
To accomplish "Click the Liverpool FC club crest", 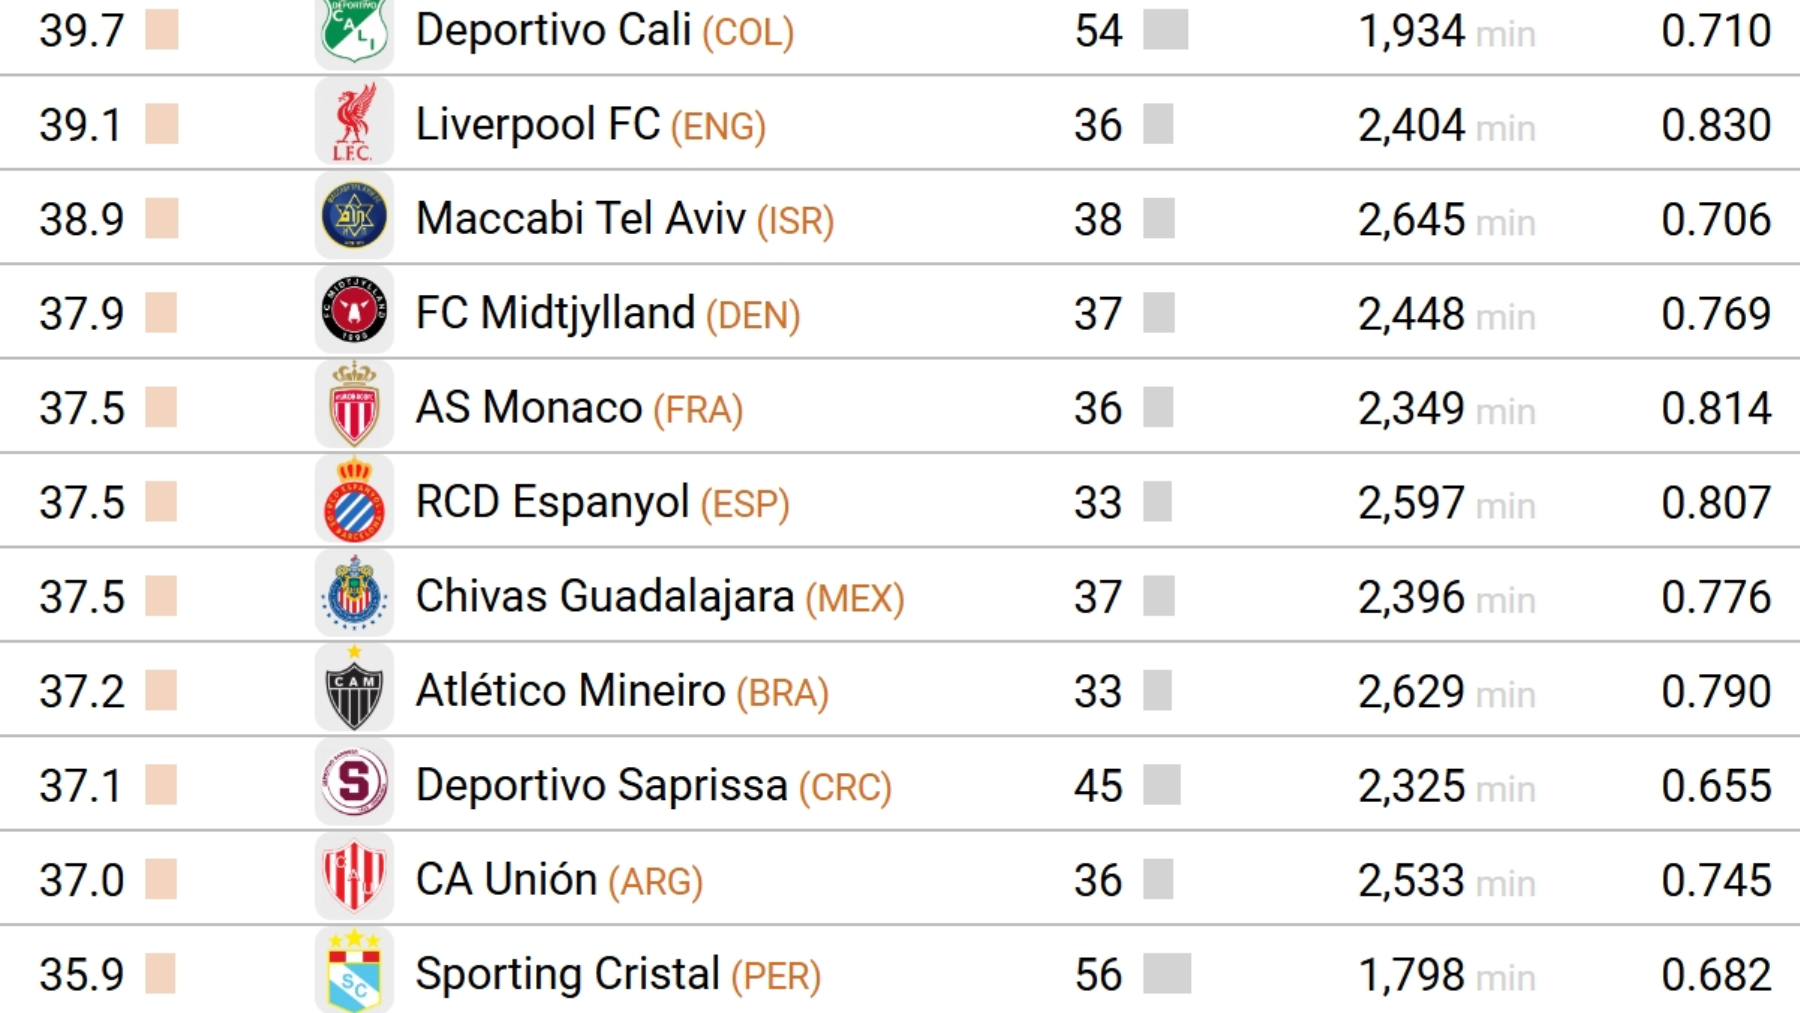I will point(354,124).
